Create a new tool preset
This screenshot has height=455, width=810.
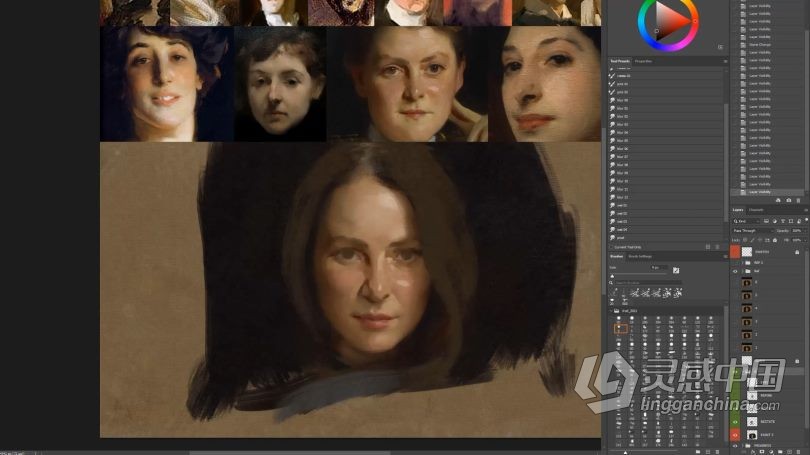(x=708, y=247)
